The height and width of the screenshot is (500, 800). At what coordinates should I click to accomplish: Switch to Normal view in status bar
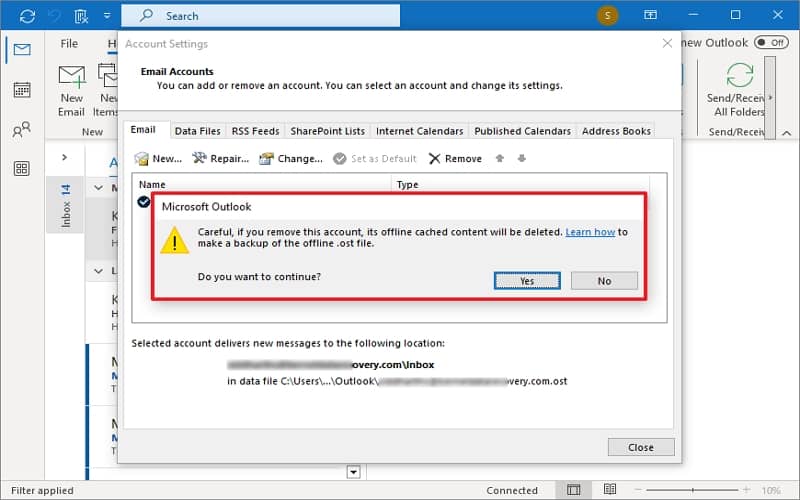[573, 490]
